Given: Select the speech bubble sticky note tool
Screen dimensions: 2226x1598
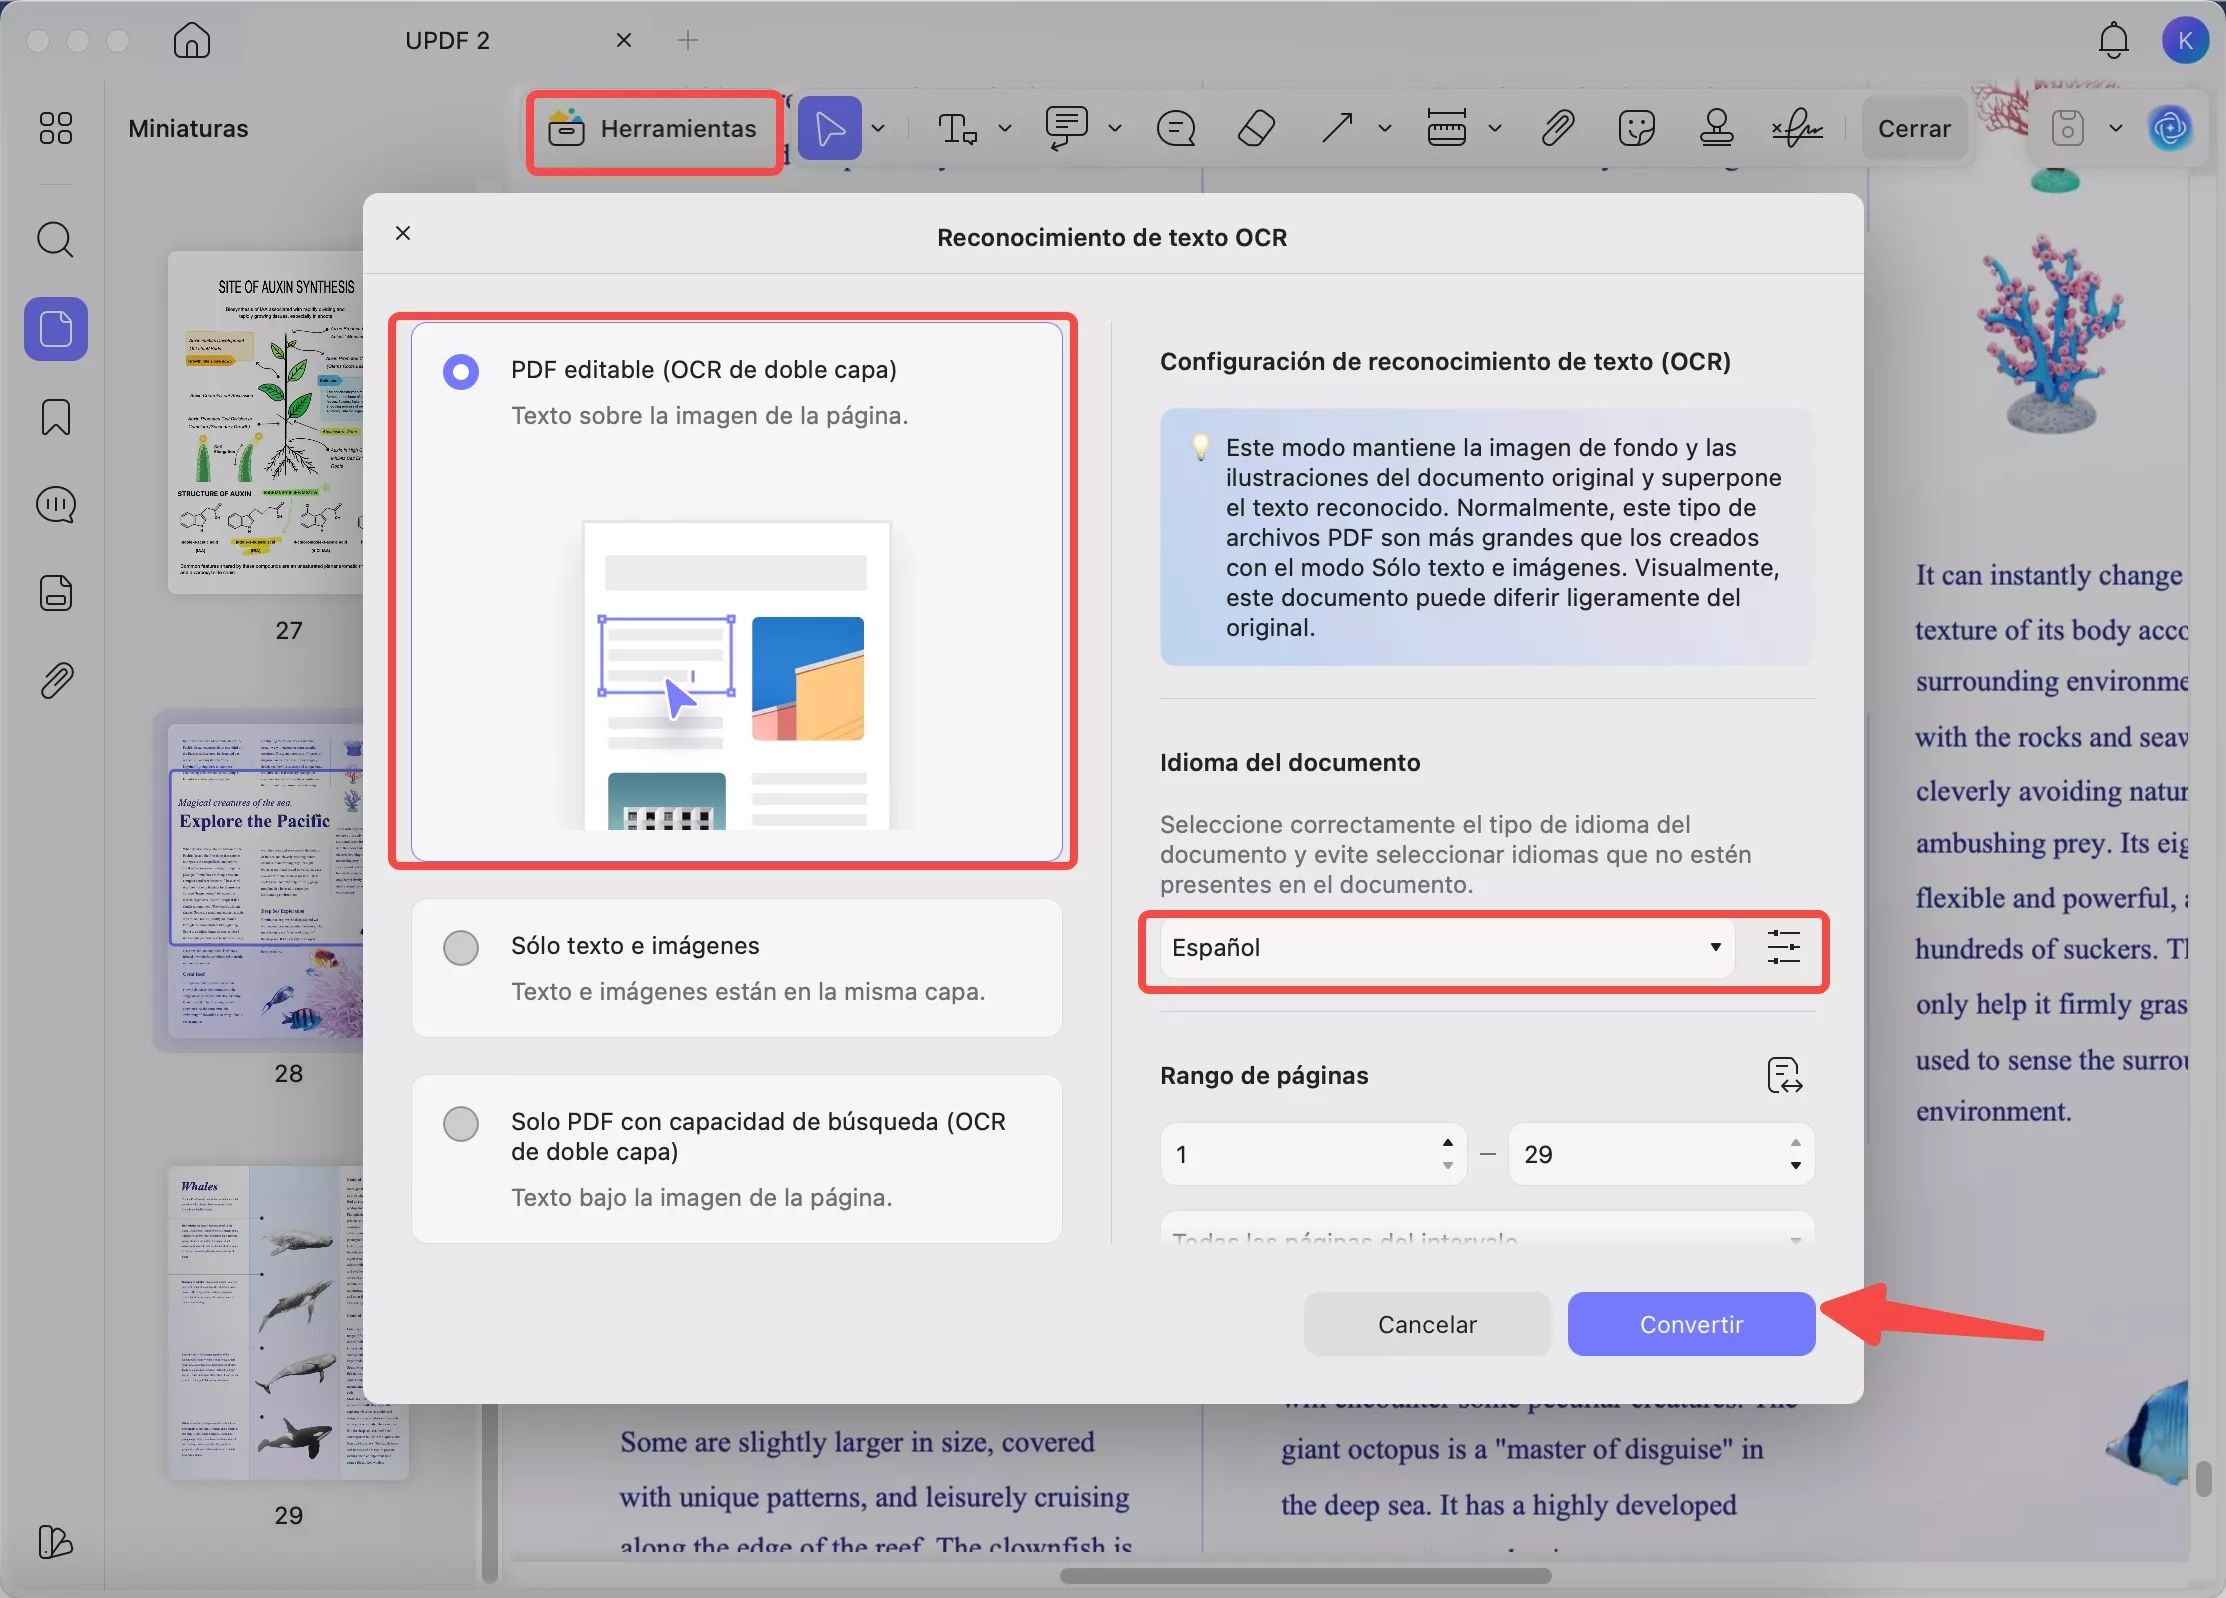Looking at the screenshot, I should (1176, 129).
